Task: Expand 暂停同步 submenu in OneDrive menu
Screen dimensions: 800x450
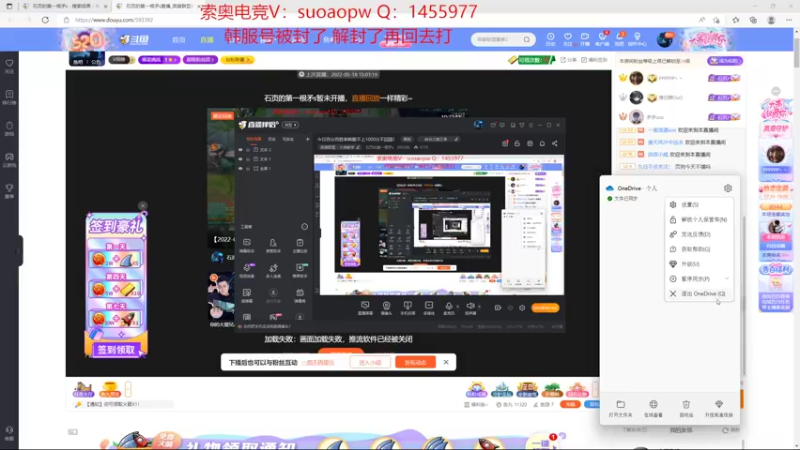Action: (x=699, y=279)
